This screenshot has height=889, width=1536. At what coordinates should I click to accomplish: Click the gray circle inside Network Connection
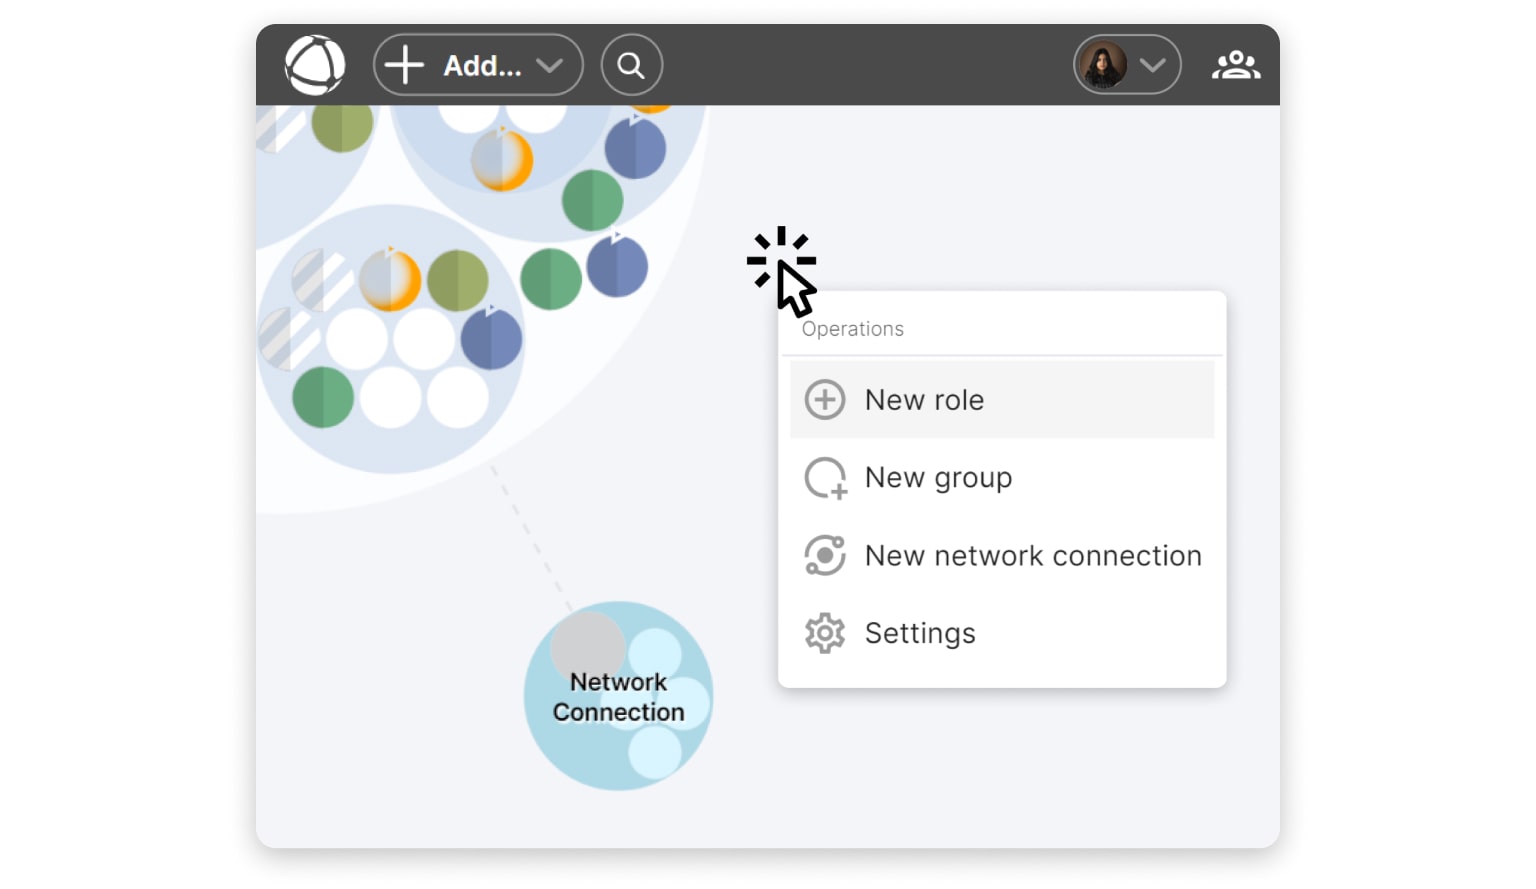[x=587, y=641]
